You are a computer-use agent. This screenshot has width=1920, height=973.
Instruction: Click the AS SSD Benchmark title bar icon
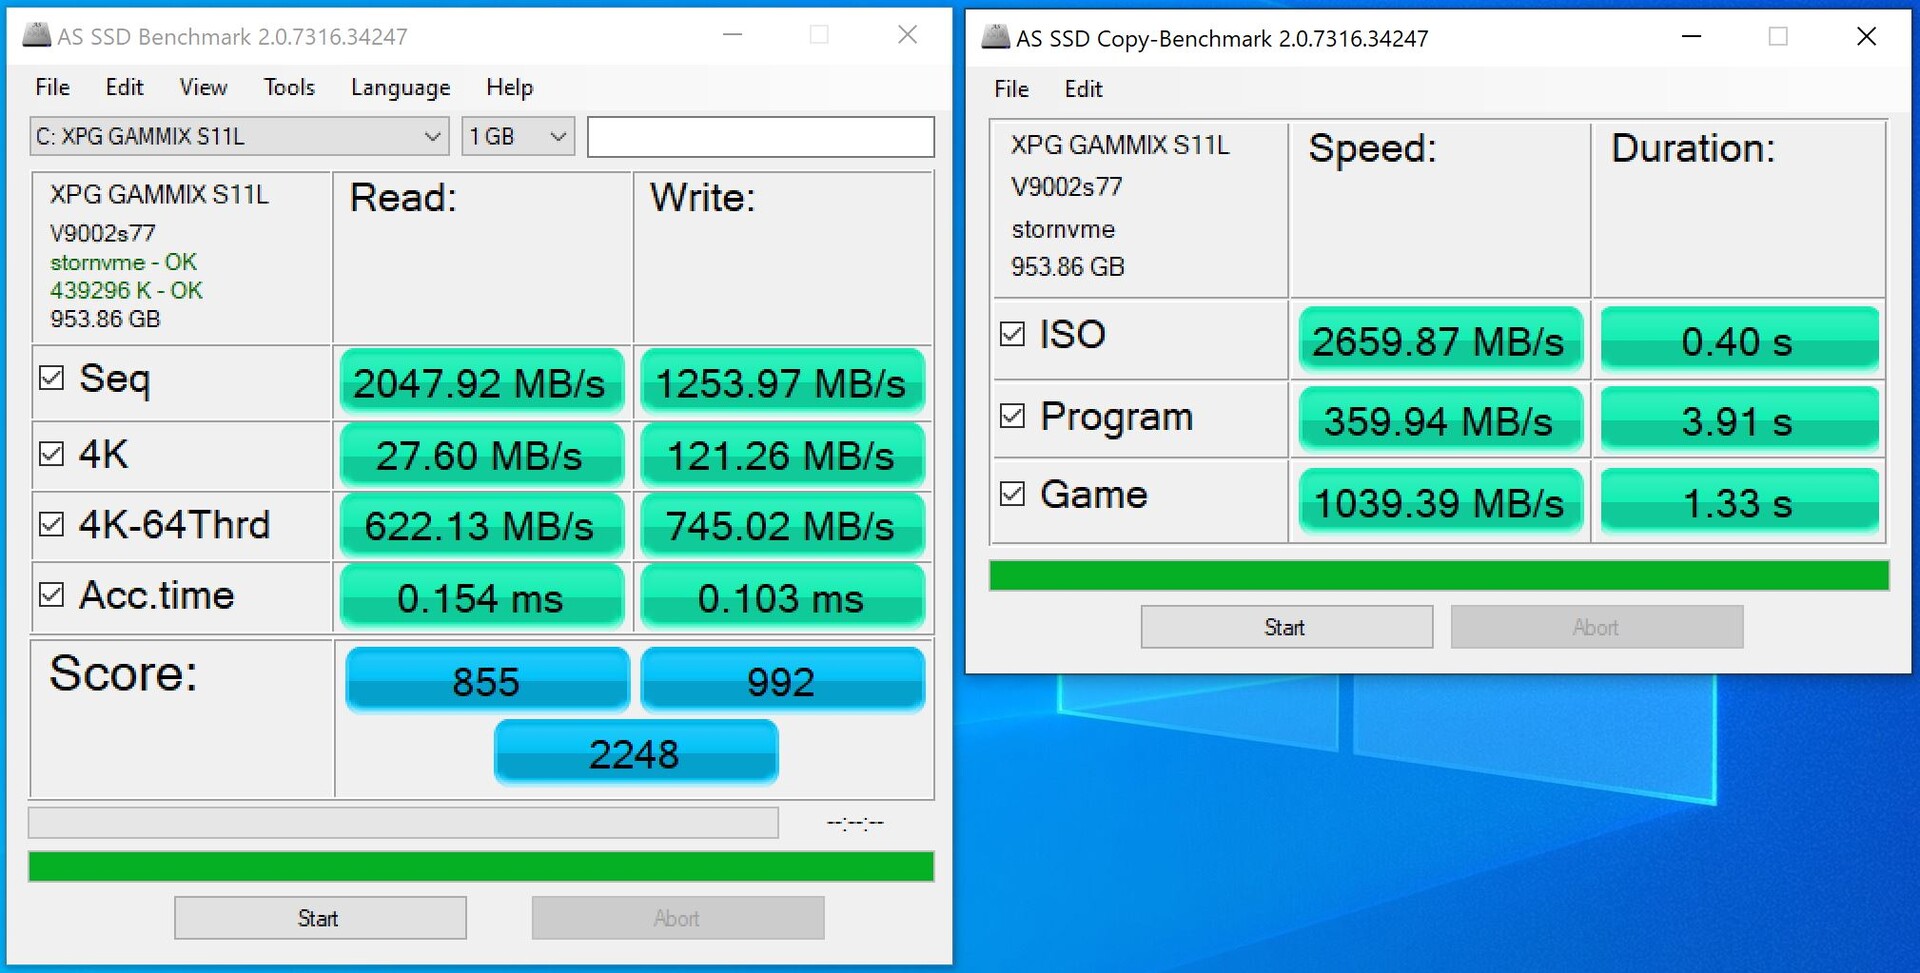pyautogui.click(x=36, y=36)
